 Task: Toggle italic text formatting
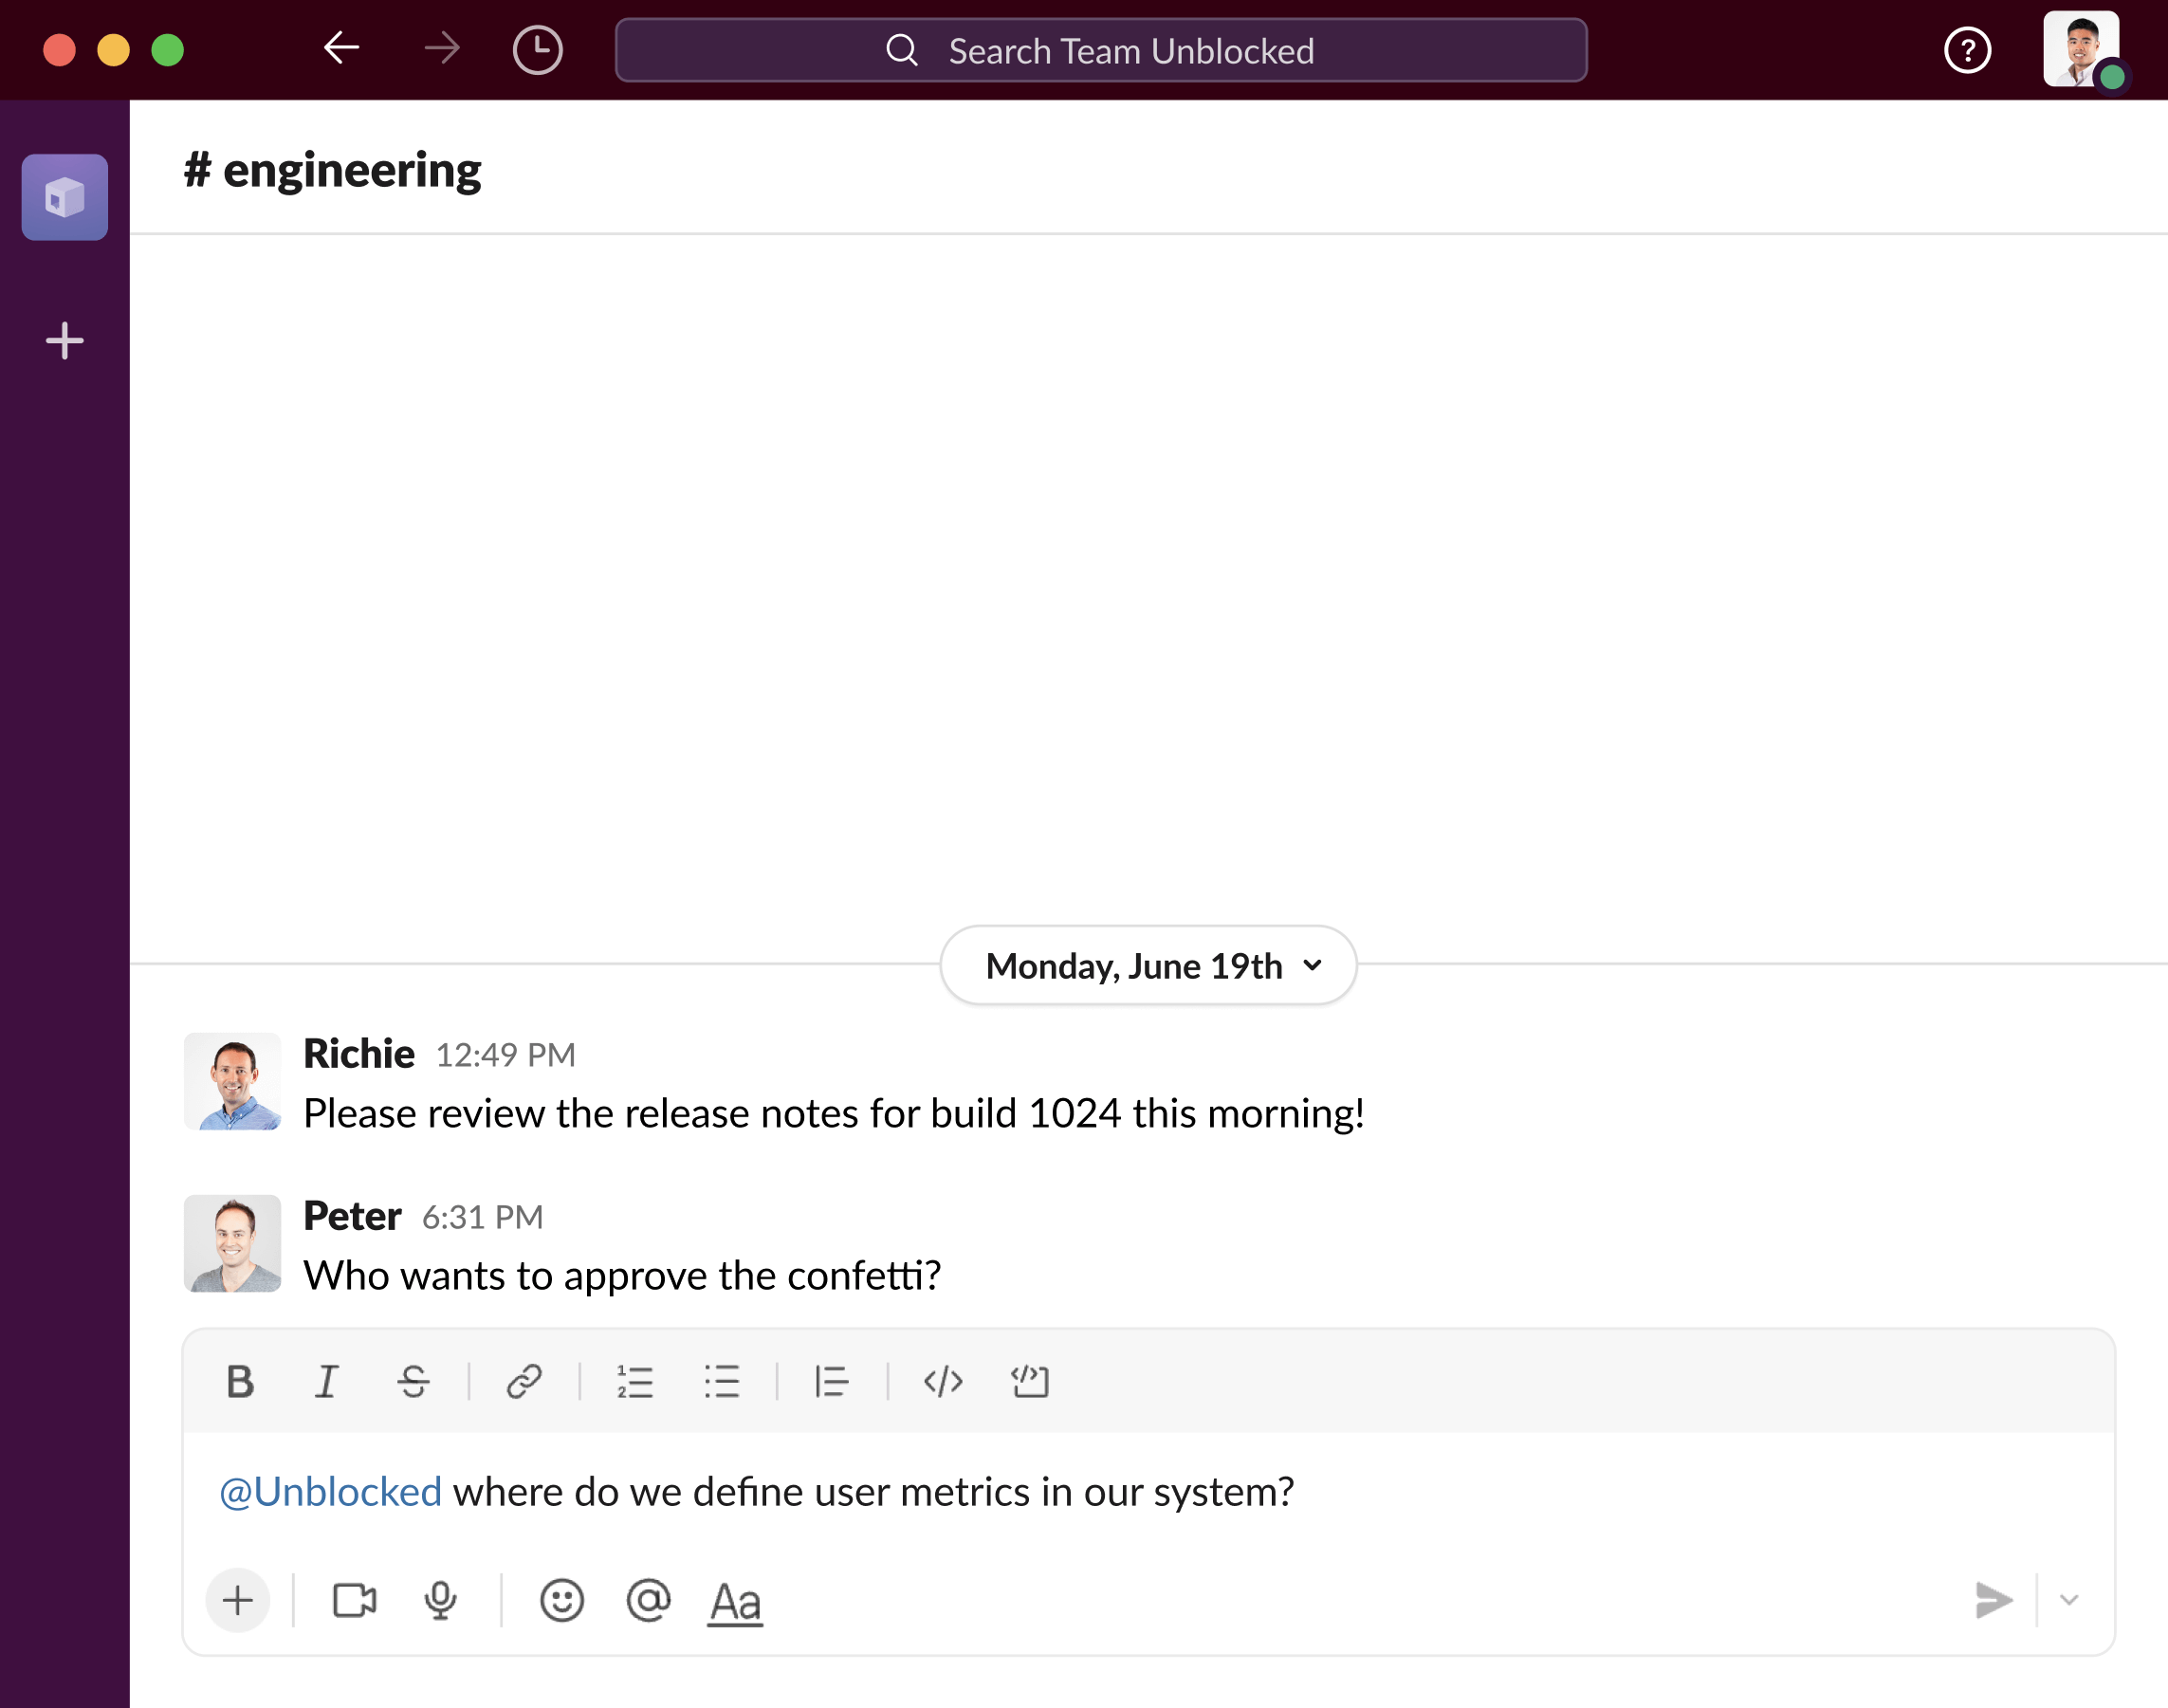click(x=326, y=1381)
